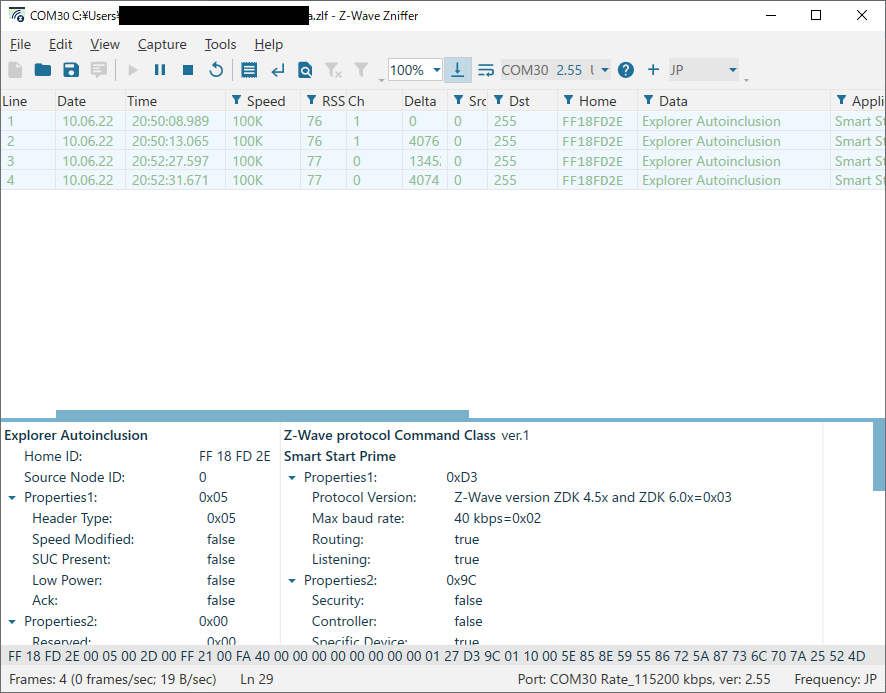Viewport: 886px width, 693px height.
Task: Click the return arrow toolbar icon
Action: 277,70
